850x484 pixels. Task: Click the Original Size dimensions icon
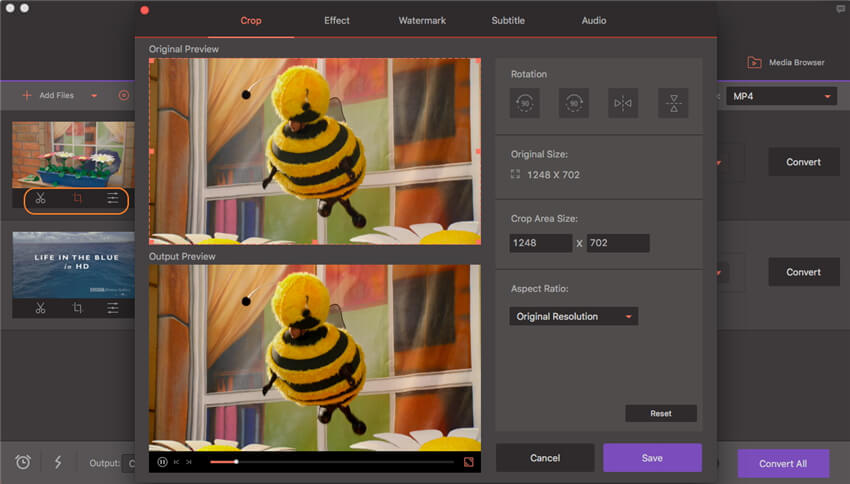pyautogui.click(x=515, y=174)
